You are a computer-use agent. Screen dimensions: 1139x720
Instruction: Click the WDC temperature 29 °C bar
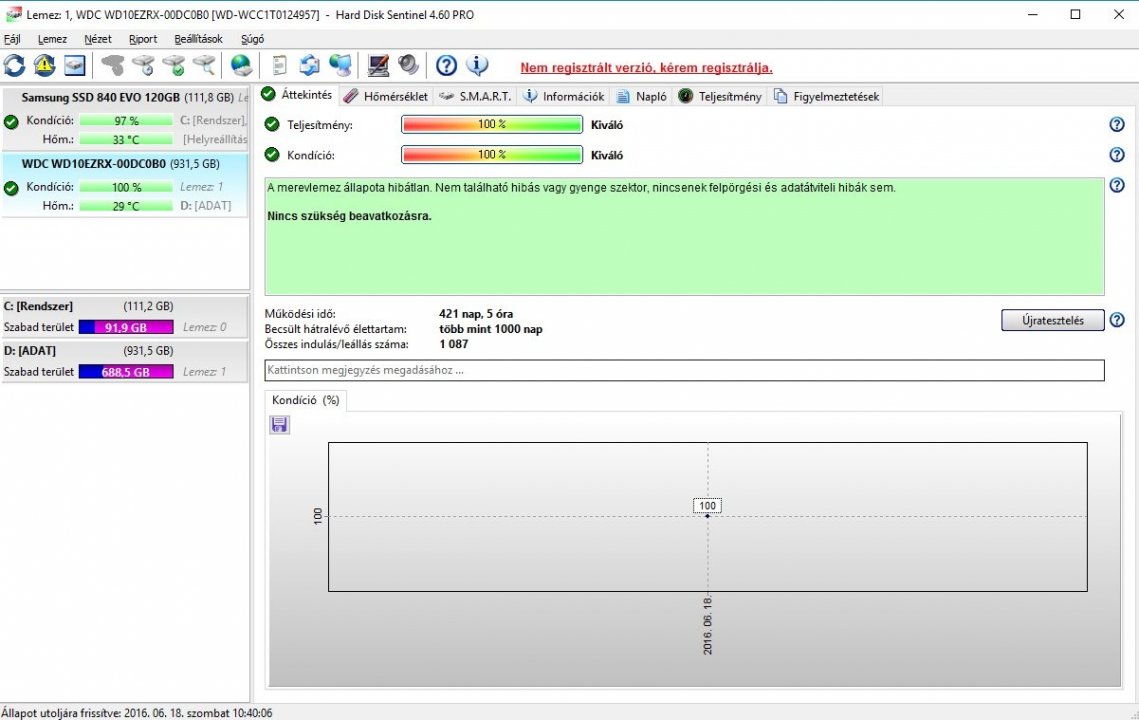click(126, 206)
